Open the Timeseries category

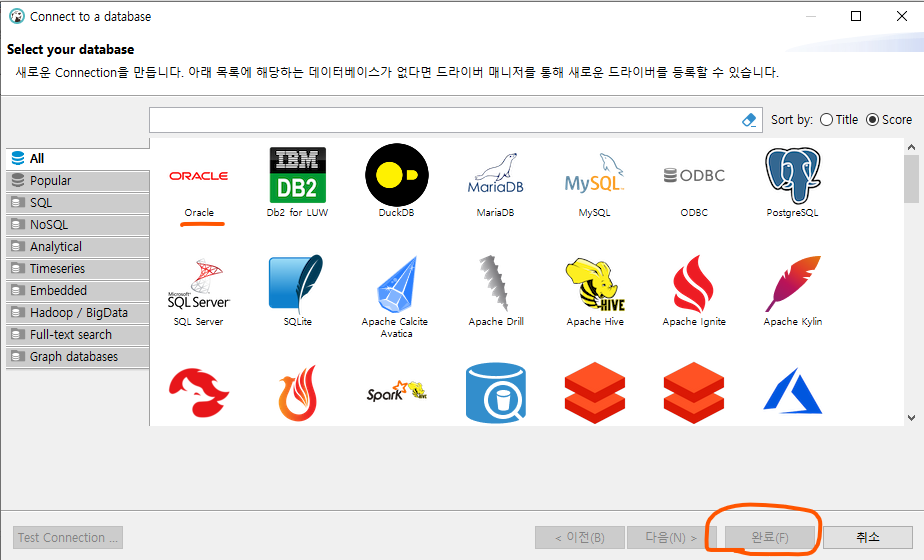pos(78,269)
